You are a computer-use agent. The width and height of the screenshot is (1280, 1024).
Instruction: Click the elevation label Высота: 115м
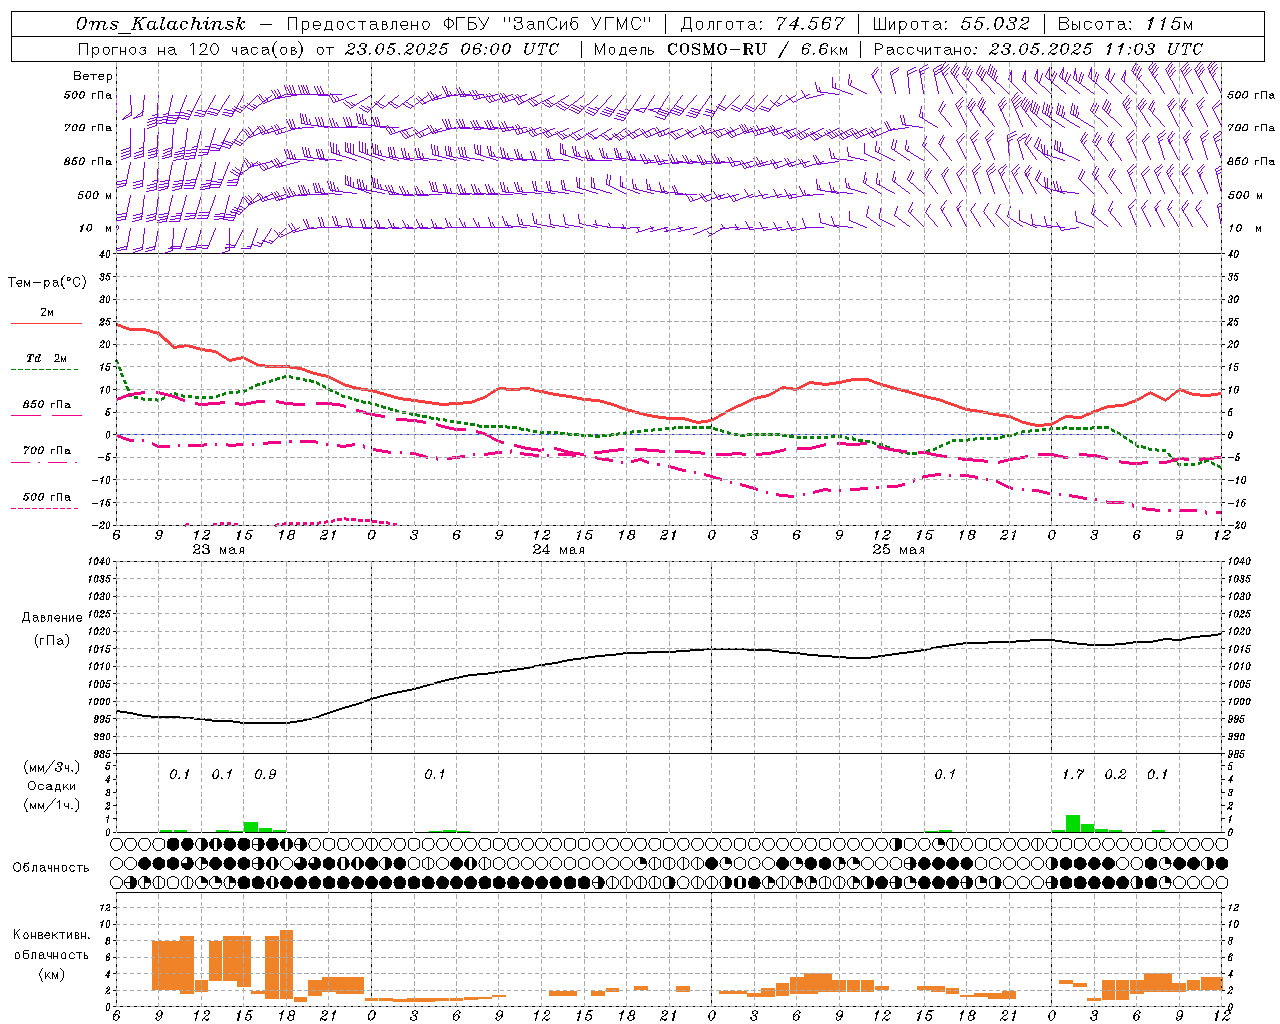coord(1125,24)
